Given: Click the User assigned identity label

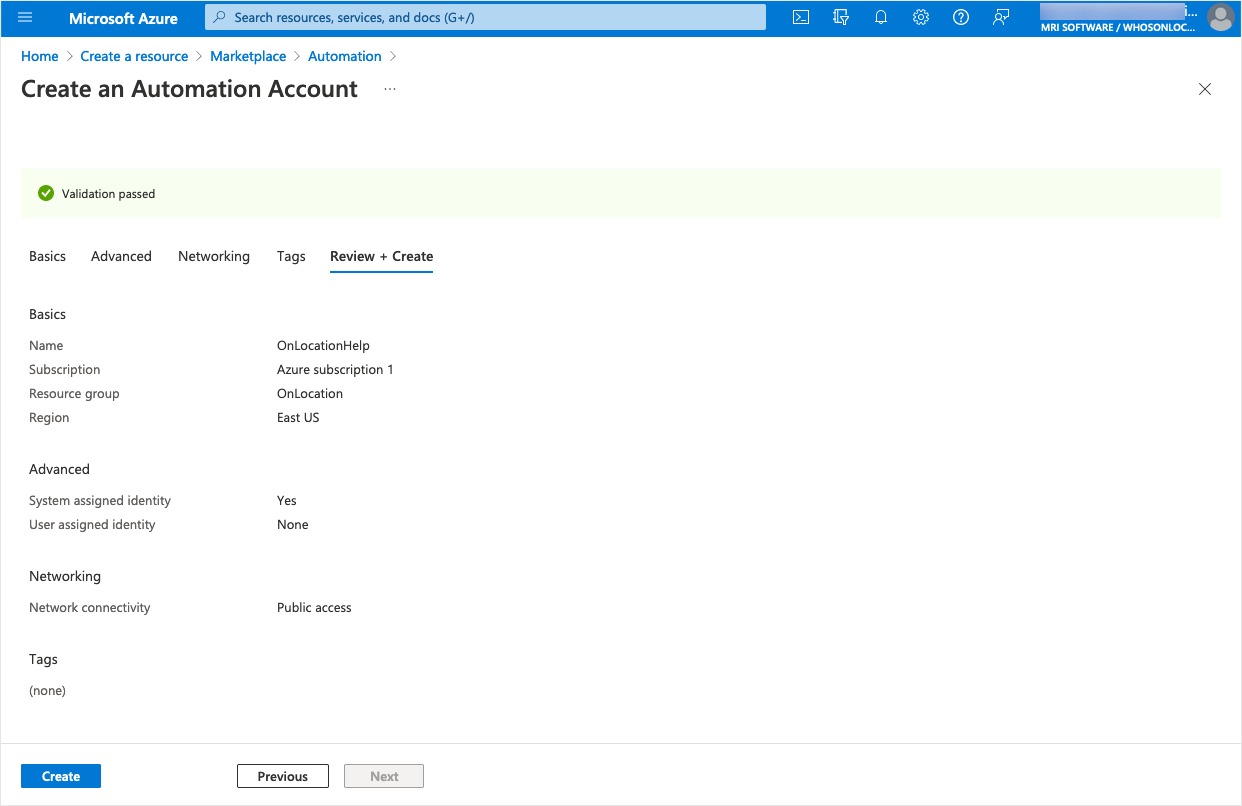Looking at the screenshot, I should 92,524.
